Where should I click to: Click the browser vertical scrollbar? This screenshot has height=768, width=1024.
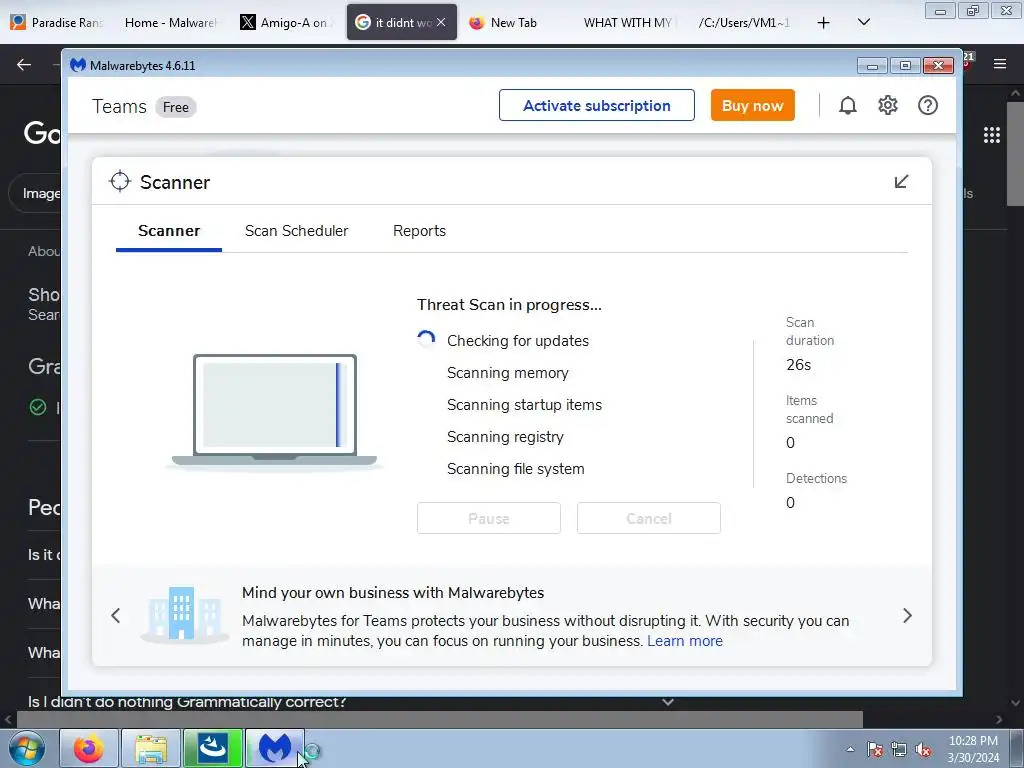coord(1014,153)
